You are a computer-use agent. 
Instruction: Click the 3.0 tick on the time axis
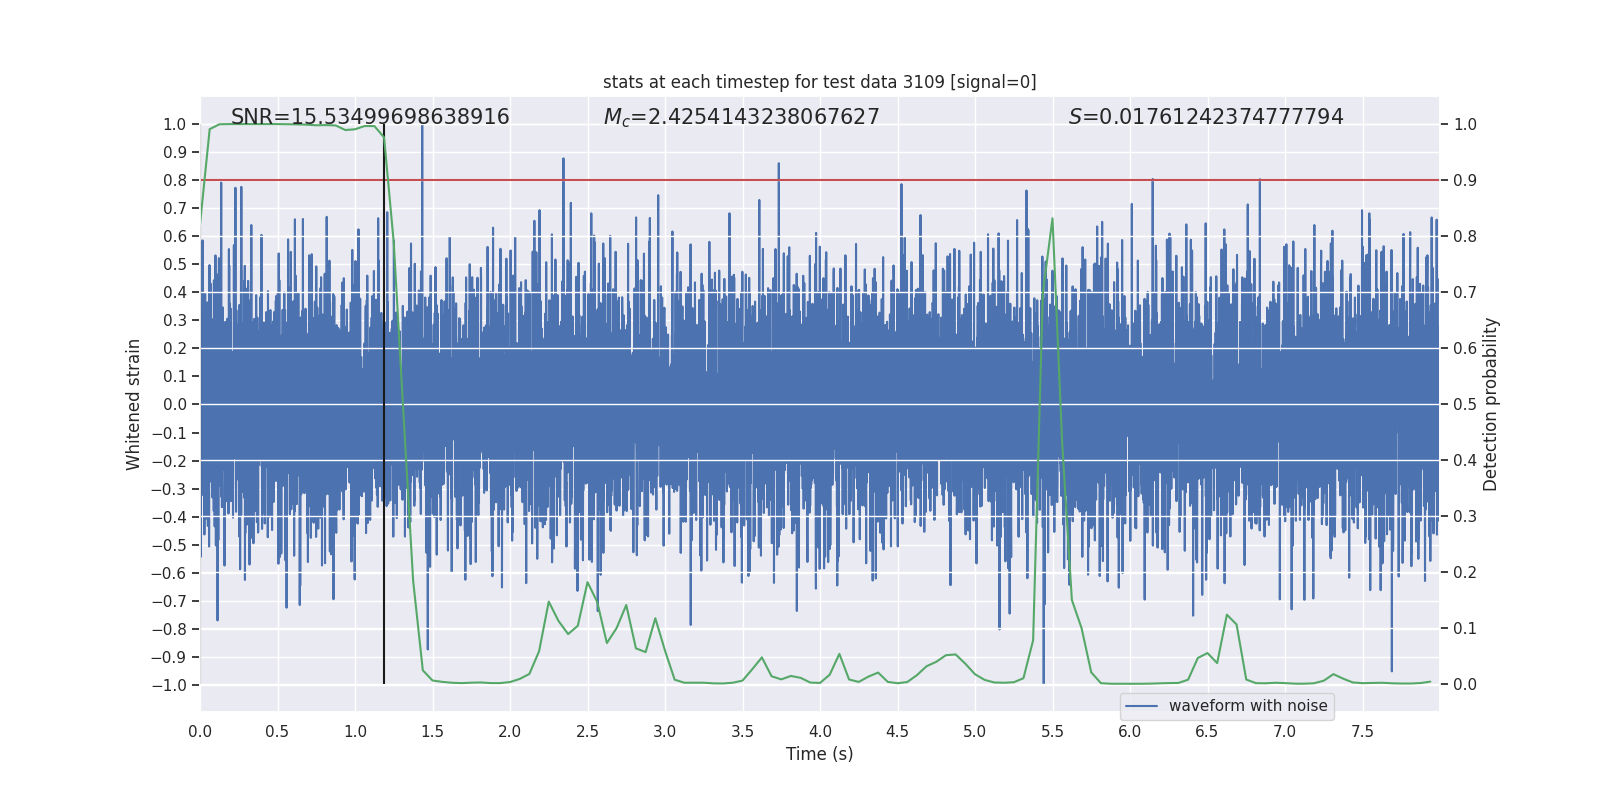[665, 731]
